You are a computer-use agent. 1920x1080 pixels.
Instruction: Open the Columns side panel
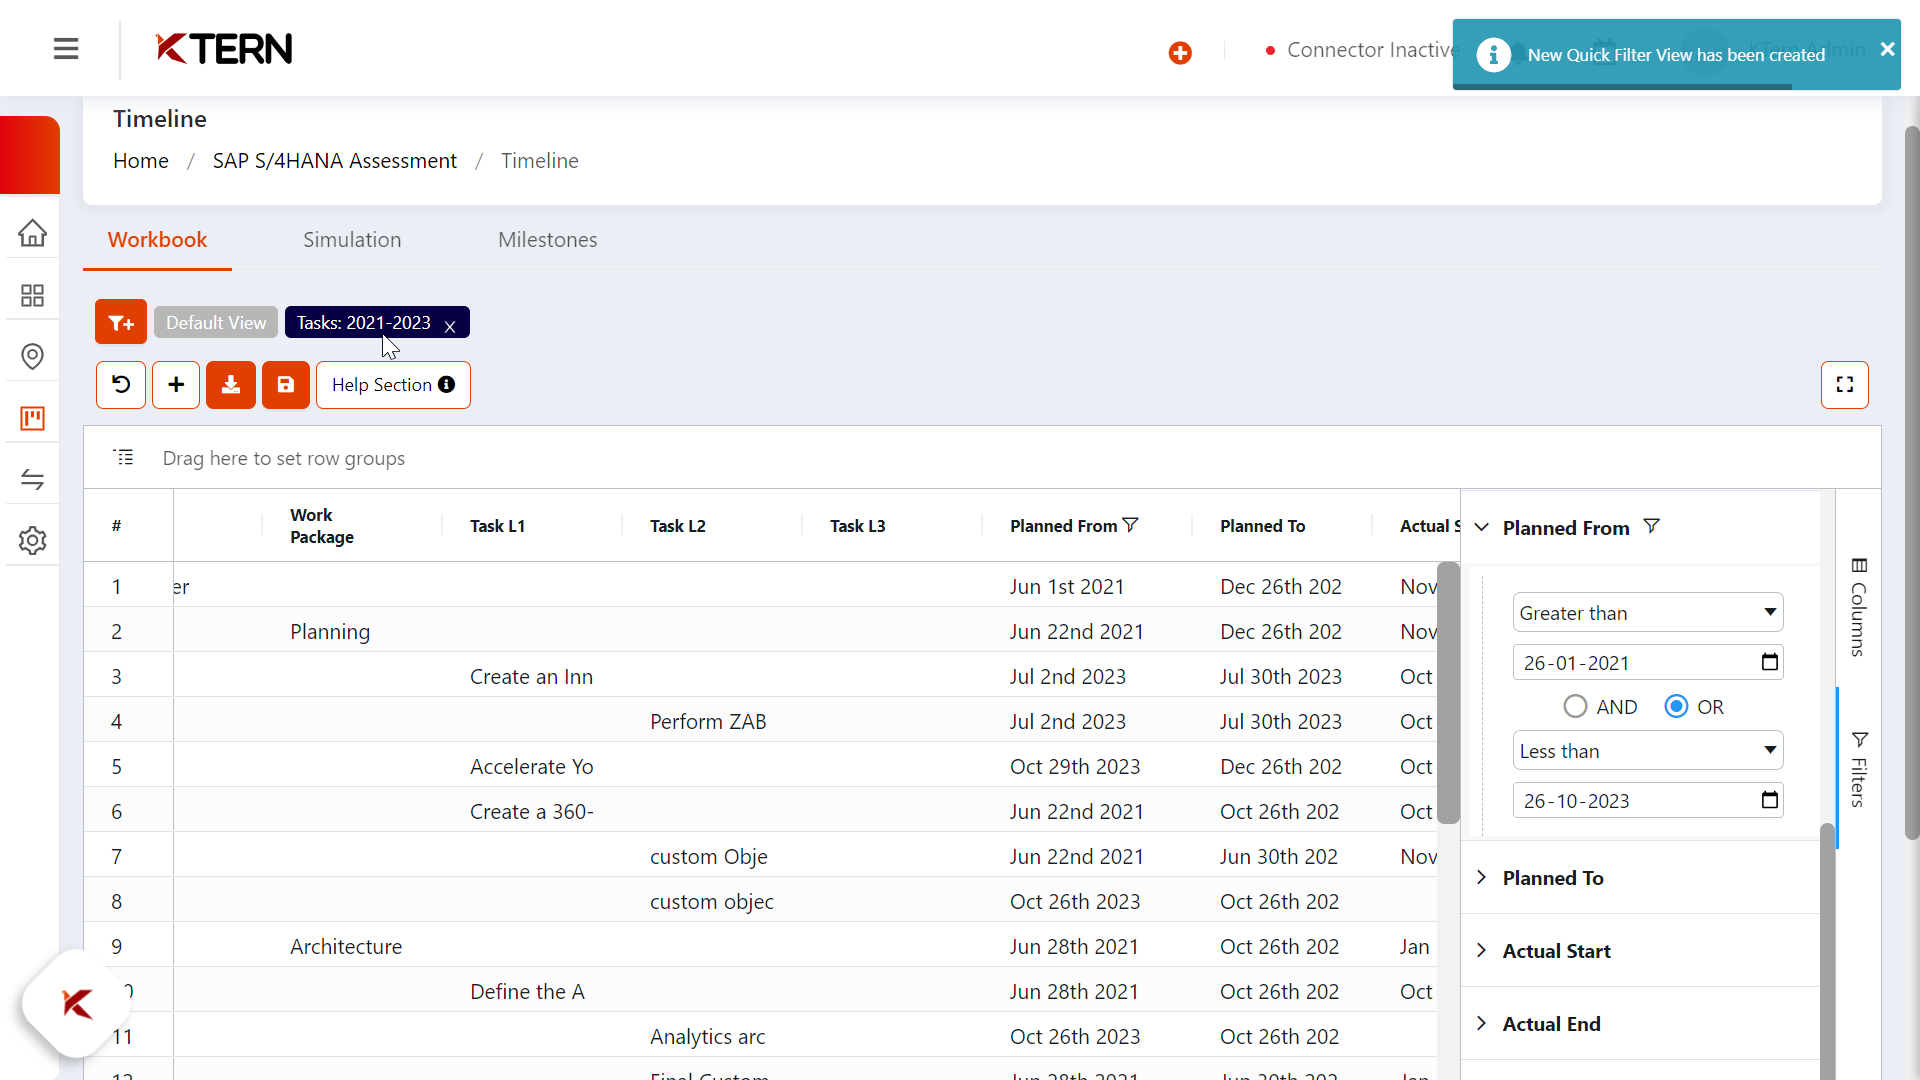click(1859, 607)
